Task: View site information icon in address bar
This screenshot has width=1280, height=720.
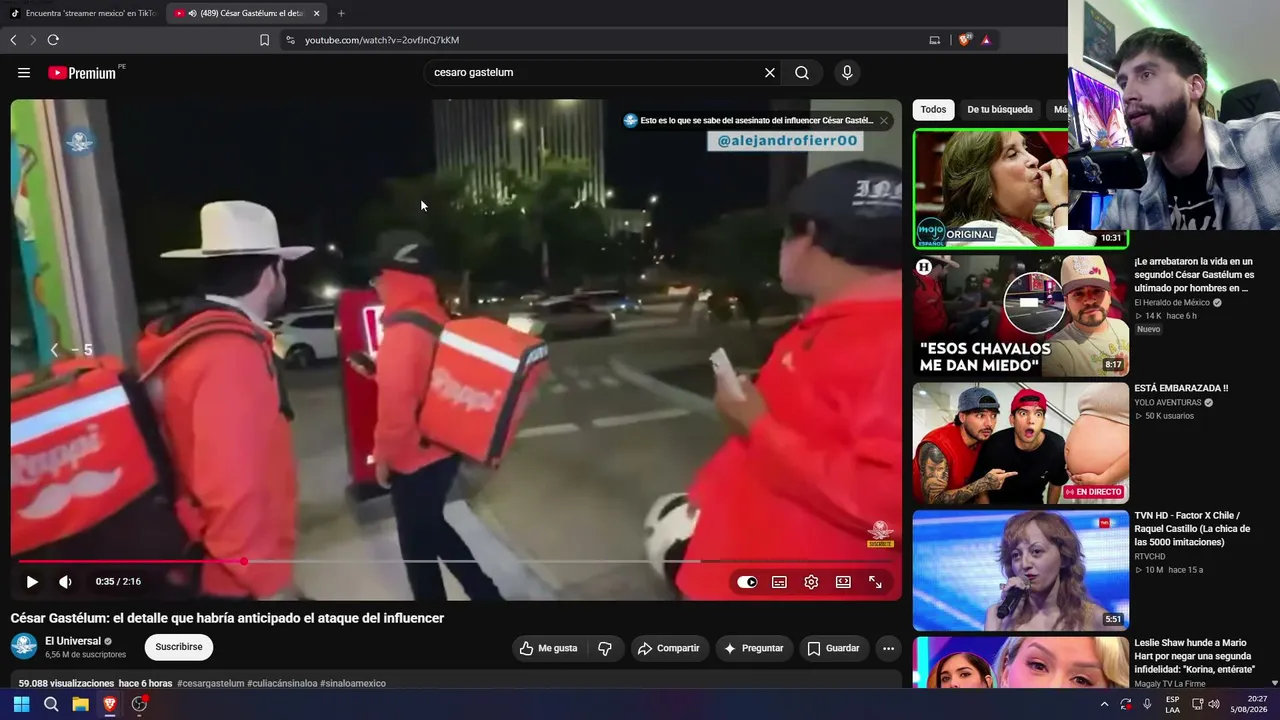Action: (290, 40)
